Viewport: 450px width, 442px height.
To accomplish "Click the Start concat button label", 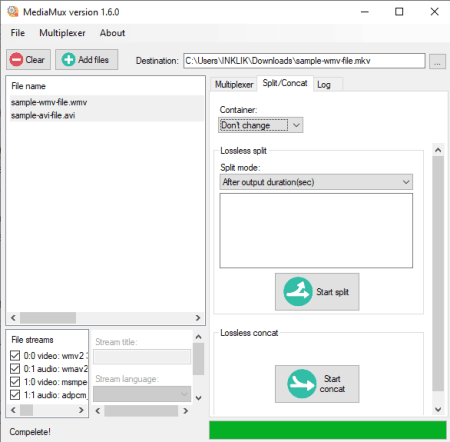I will (332, 384).
